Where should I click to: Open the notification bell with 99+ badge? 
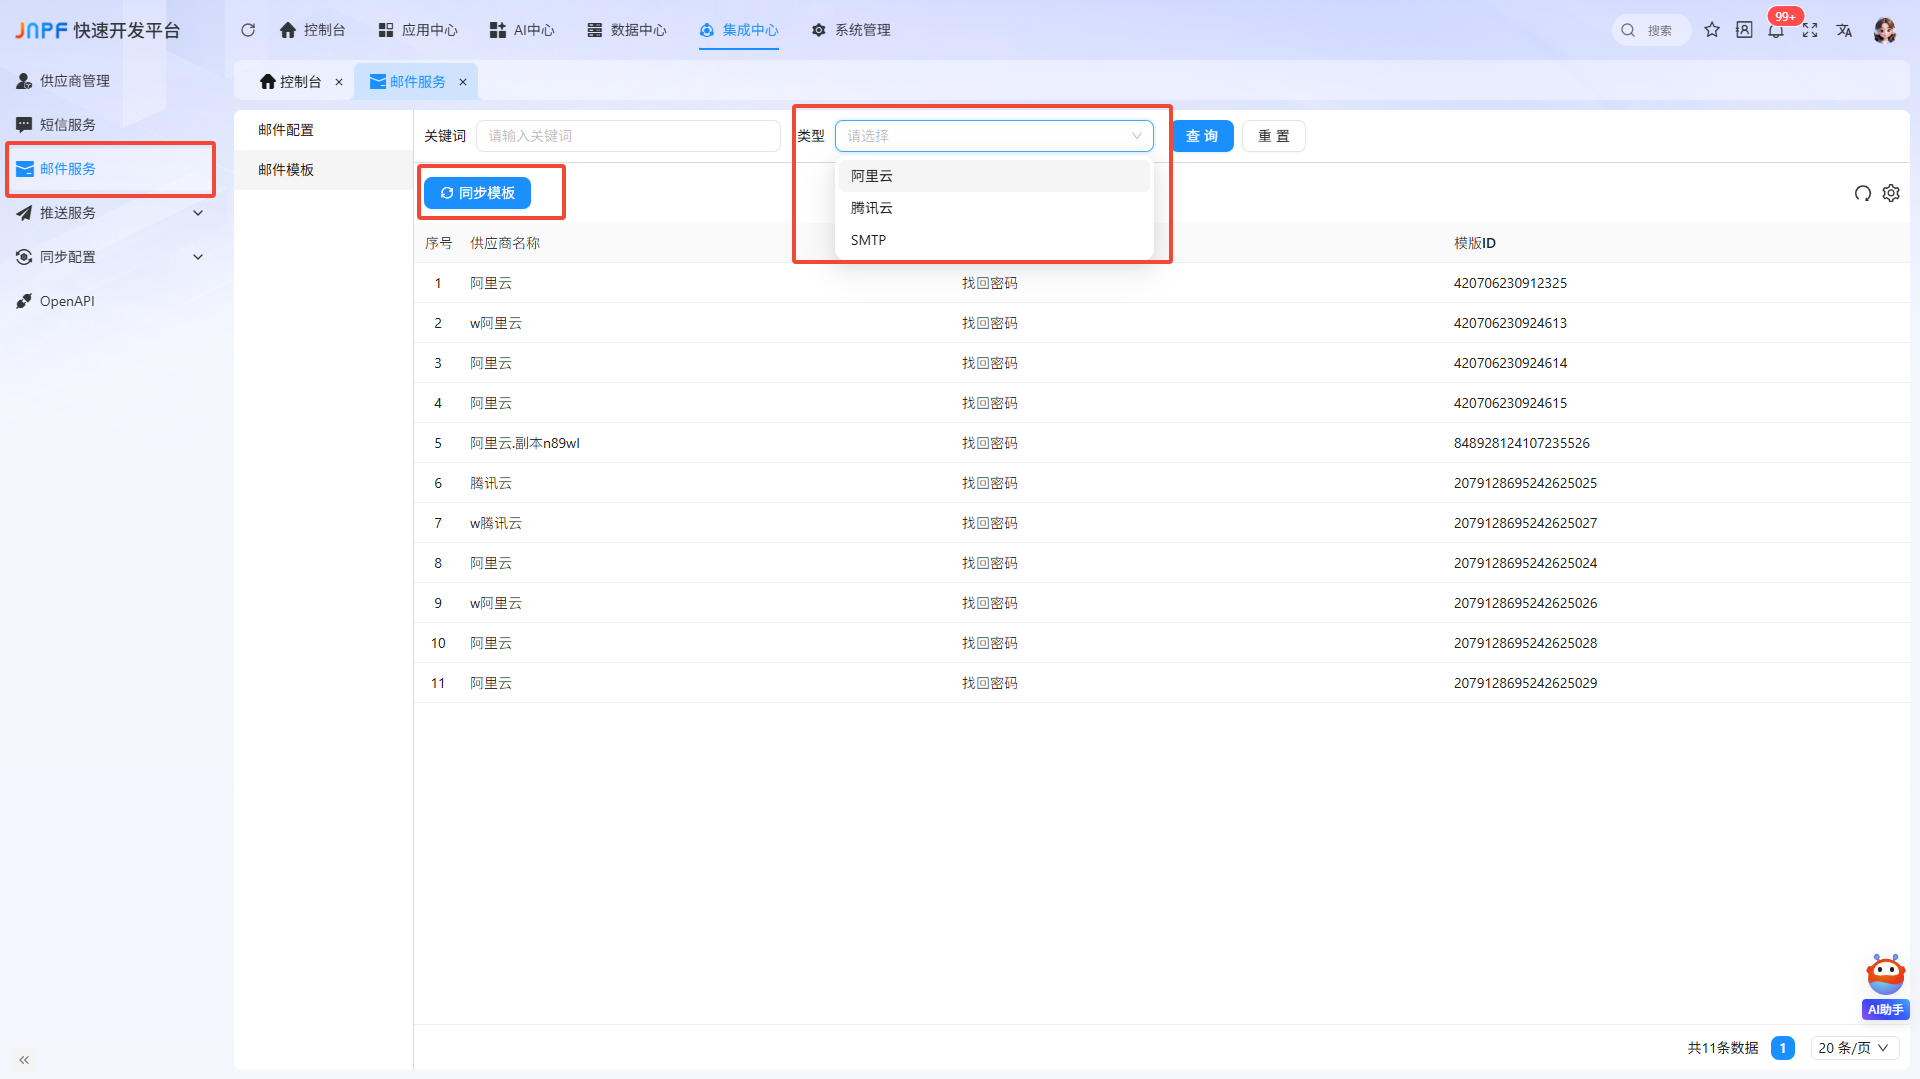(x=1776, y=30)
